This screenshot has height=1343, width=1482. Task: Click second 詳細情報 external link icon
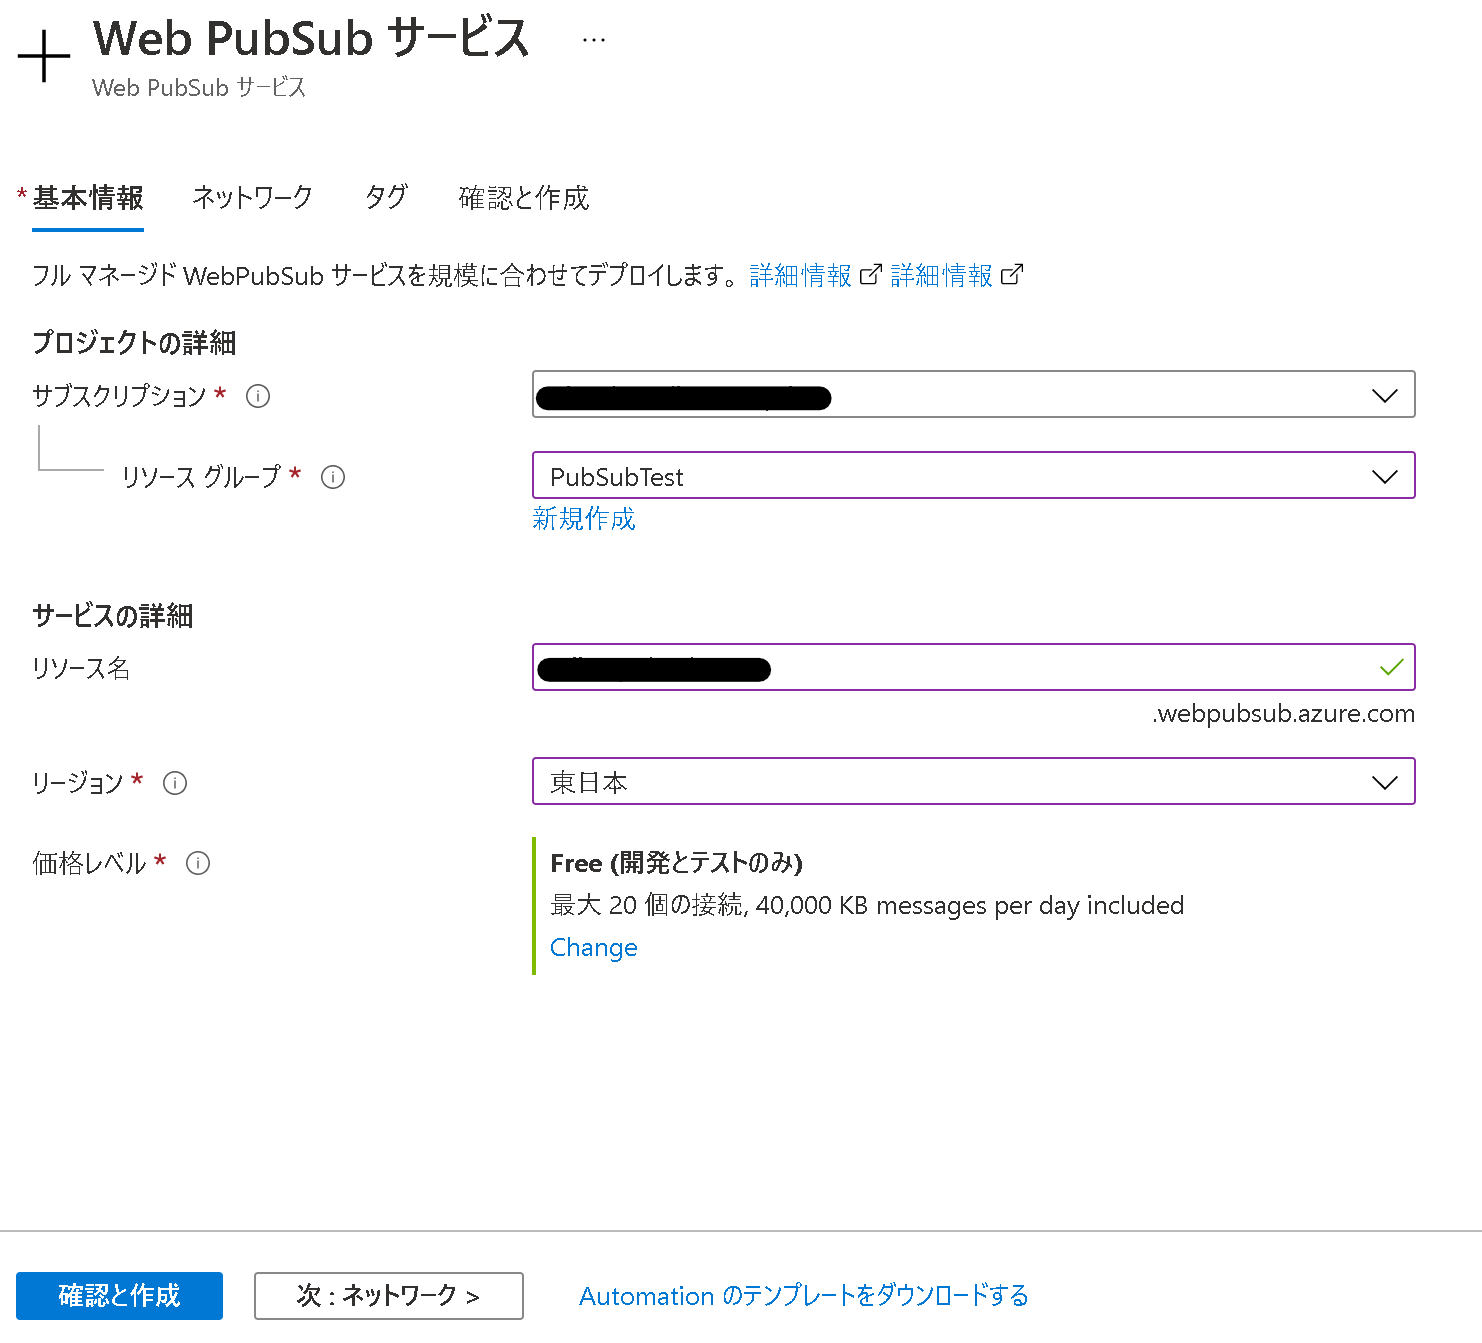(x=1012, y=274)
